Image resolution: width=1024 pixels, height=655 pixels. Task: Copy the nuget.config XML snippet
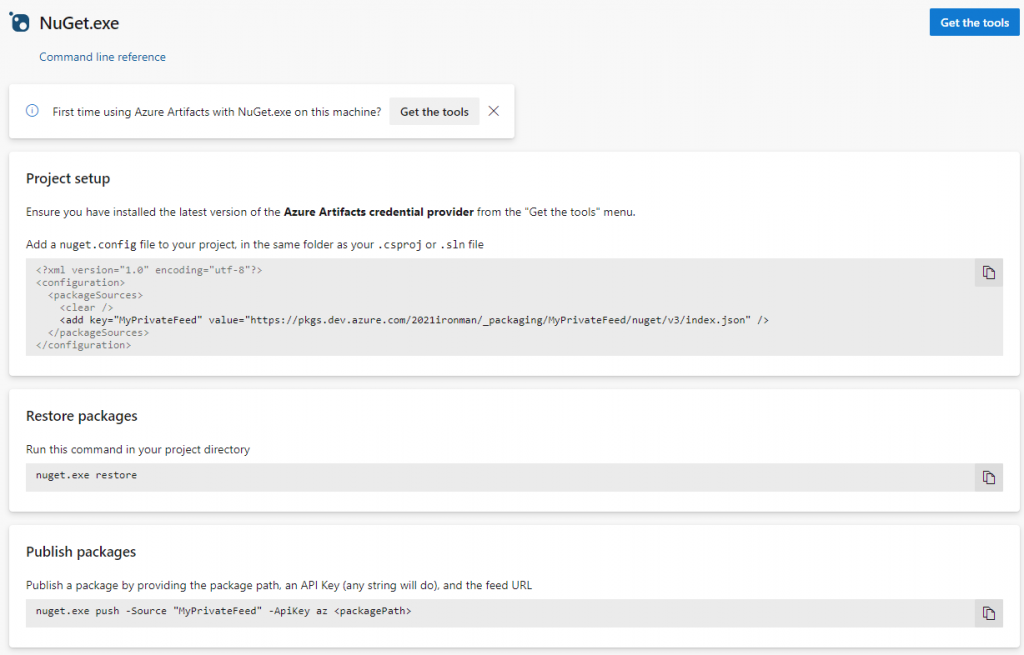coord(988,273)
